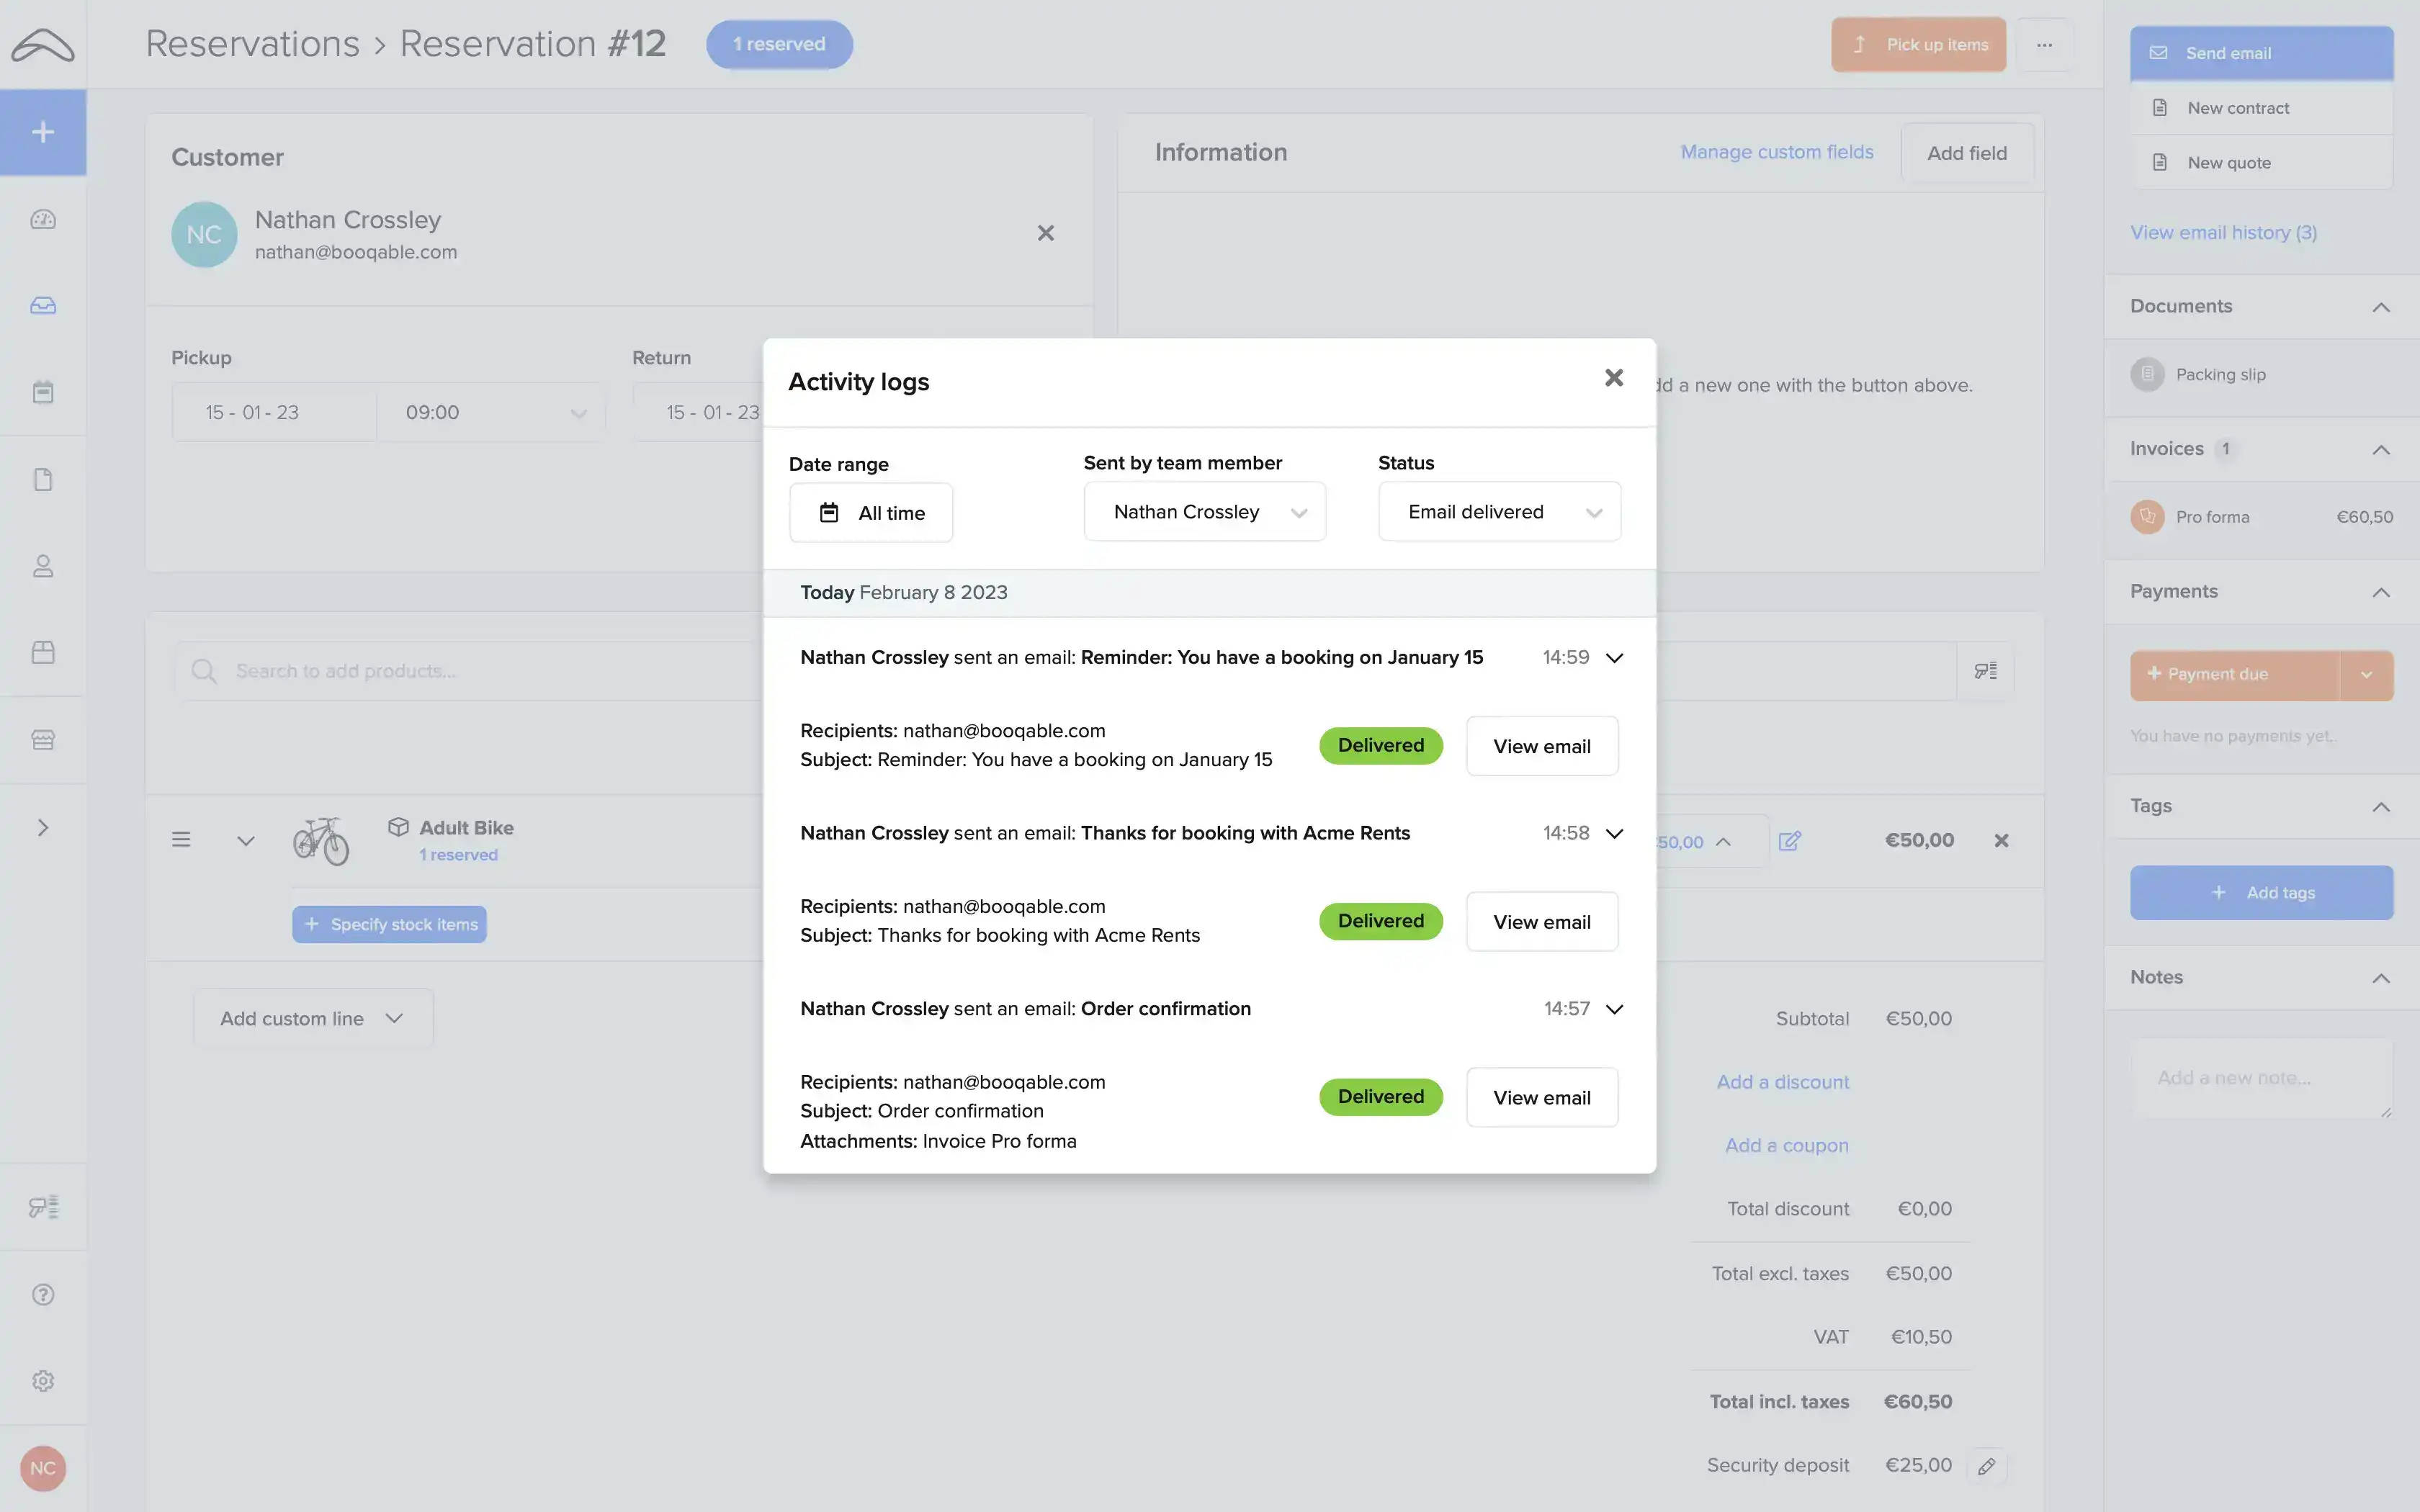Open the dashboard from the sidebar
The width and height of the screenshot is (2420, 1512).
(x=44, y=219)
